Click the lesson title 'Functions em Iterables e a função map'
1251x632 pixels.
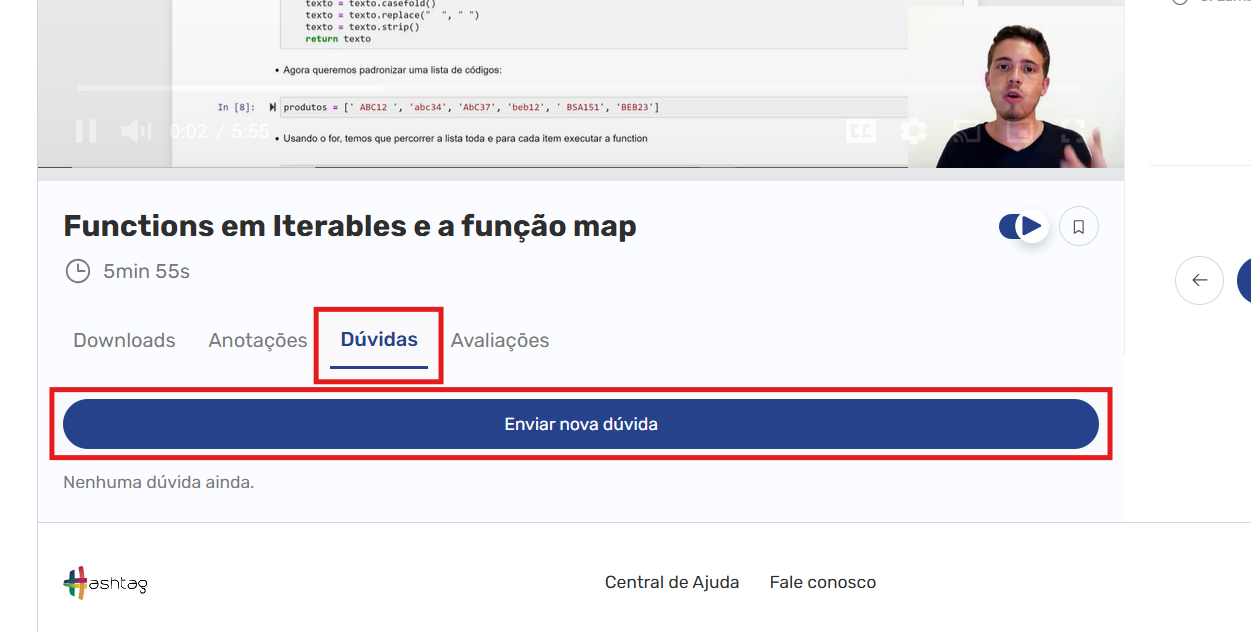coord(350,226)
